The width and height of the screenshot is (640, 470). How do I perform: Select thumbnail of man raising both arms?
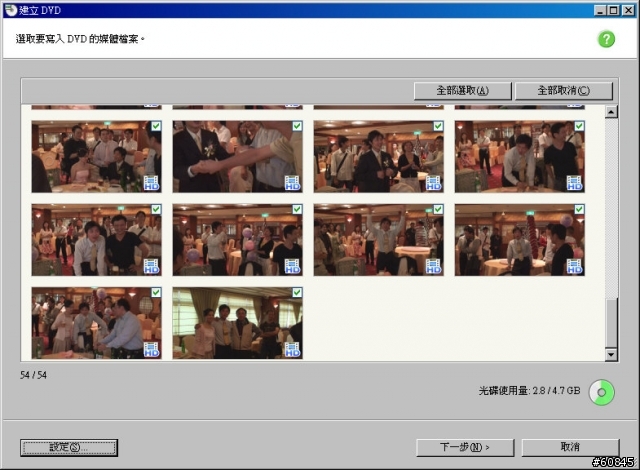[x=379, y=240]
